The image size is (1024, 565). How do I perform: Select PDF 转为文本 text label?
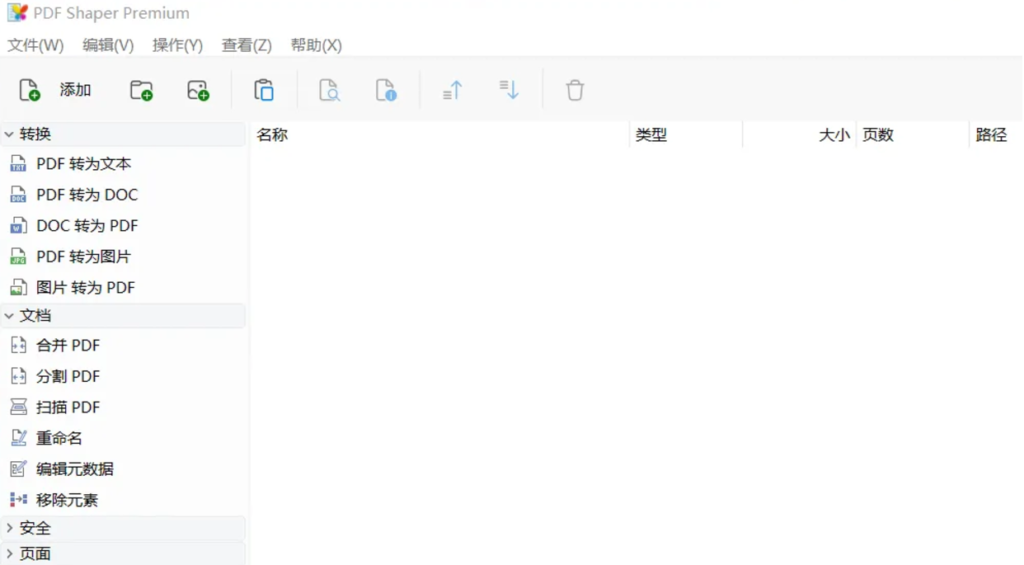point(84,164)
